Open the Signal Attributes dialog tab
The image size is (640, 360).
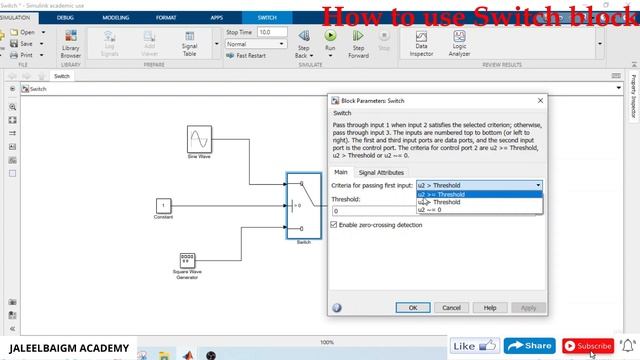coord(381,173)
